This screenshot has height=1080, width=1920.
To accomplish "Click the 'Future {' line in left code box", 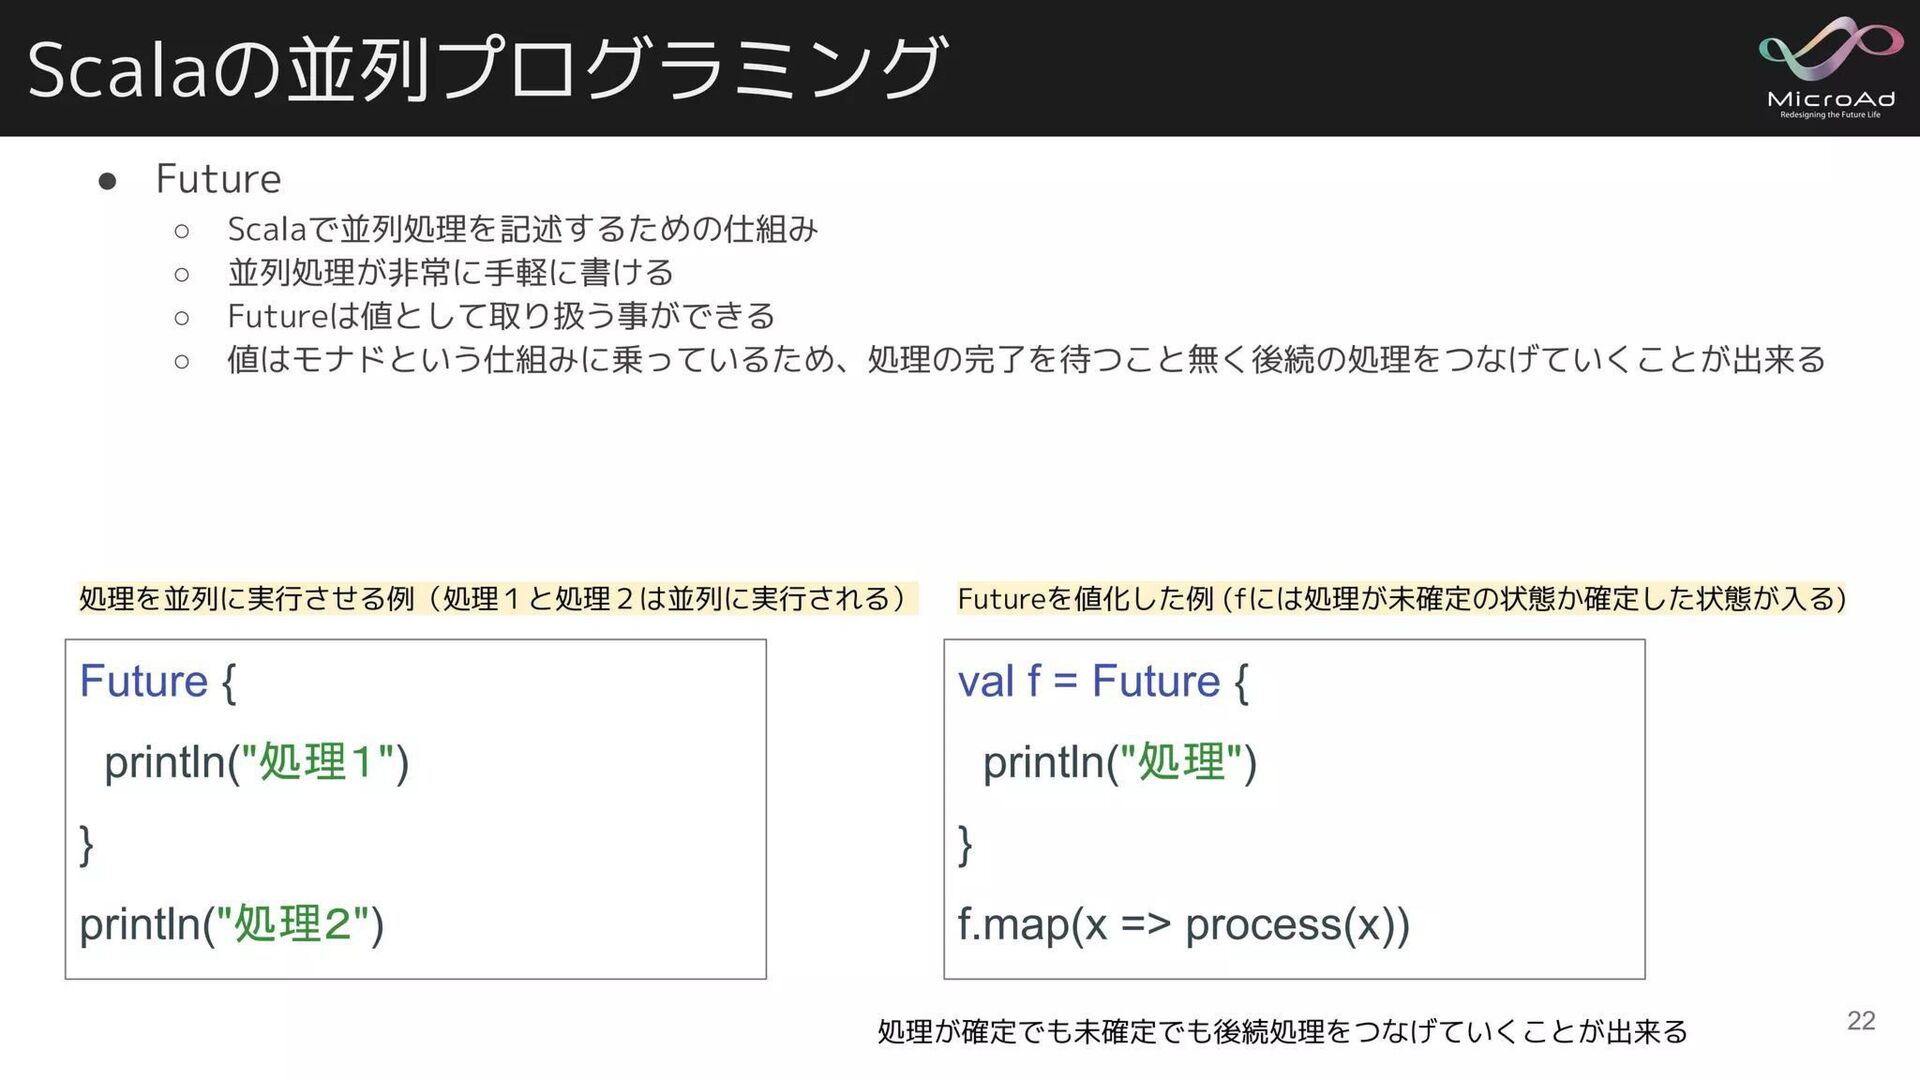I will [x=158, y=681].
